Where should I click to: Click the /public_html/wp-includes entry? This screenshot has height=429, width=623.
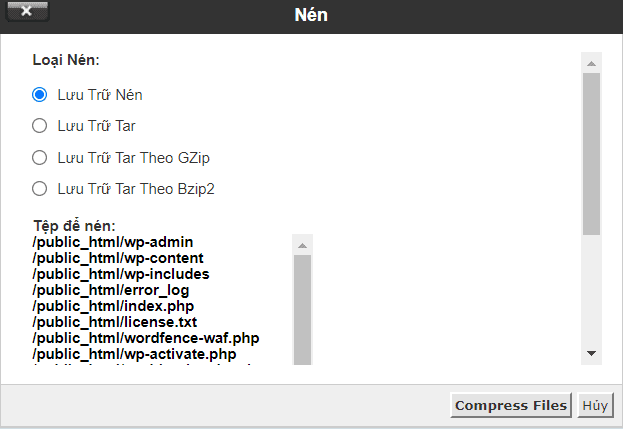point(120,274)
